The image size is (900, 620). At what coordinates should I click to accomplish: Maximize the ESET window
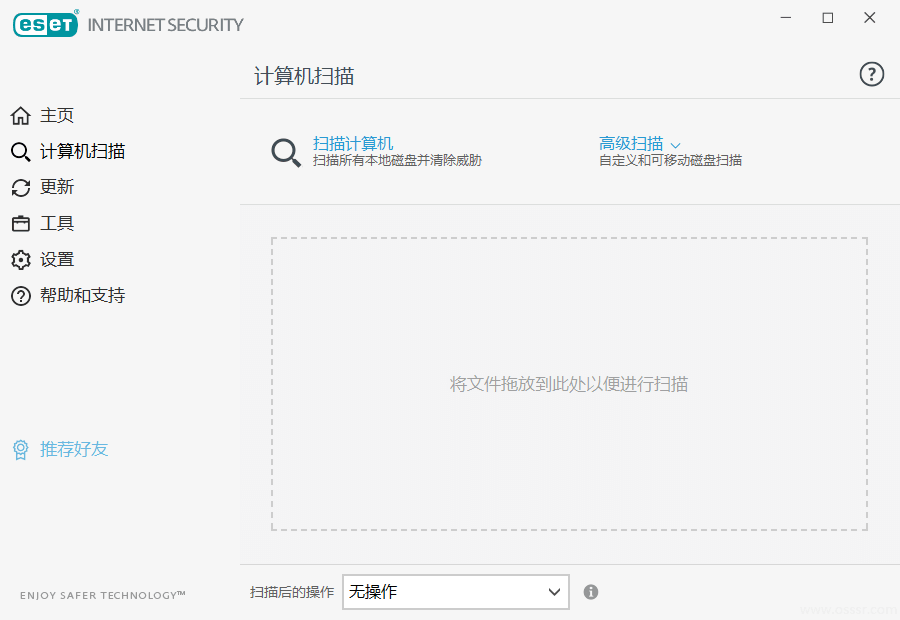[827, 18]
